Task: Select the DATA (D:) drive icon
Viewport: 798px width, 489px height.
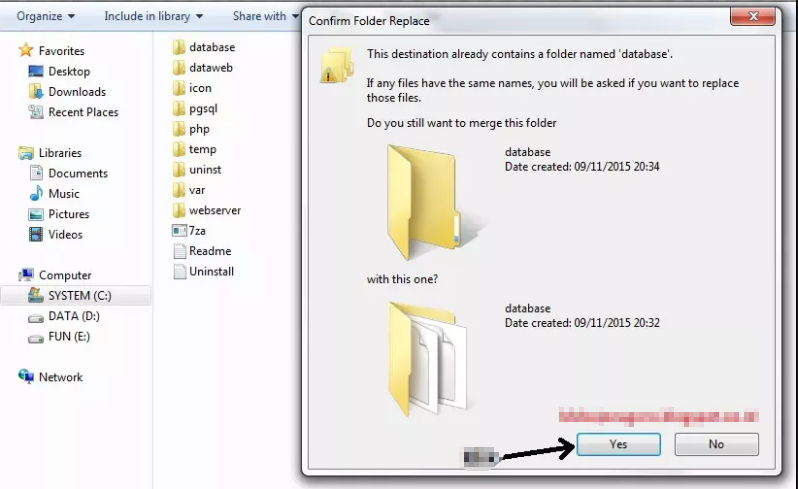Action: point(36,318)
